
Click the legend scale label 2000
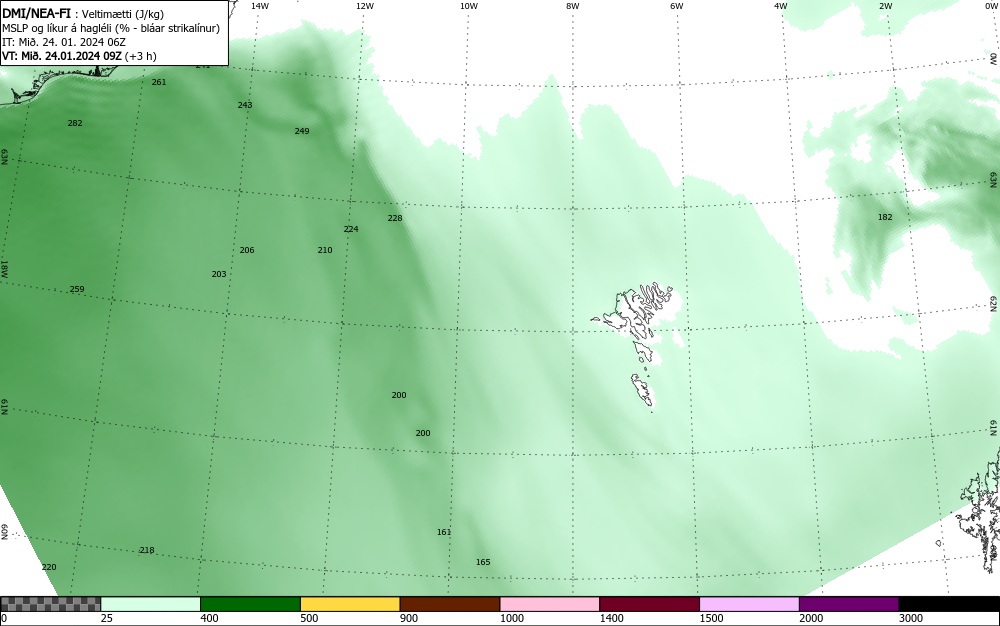pyautogui.click(x=811, y=618)
